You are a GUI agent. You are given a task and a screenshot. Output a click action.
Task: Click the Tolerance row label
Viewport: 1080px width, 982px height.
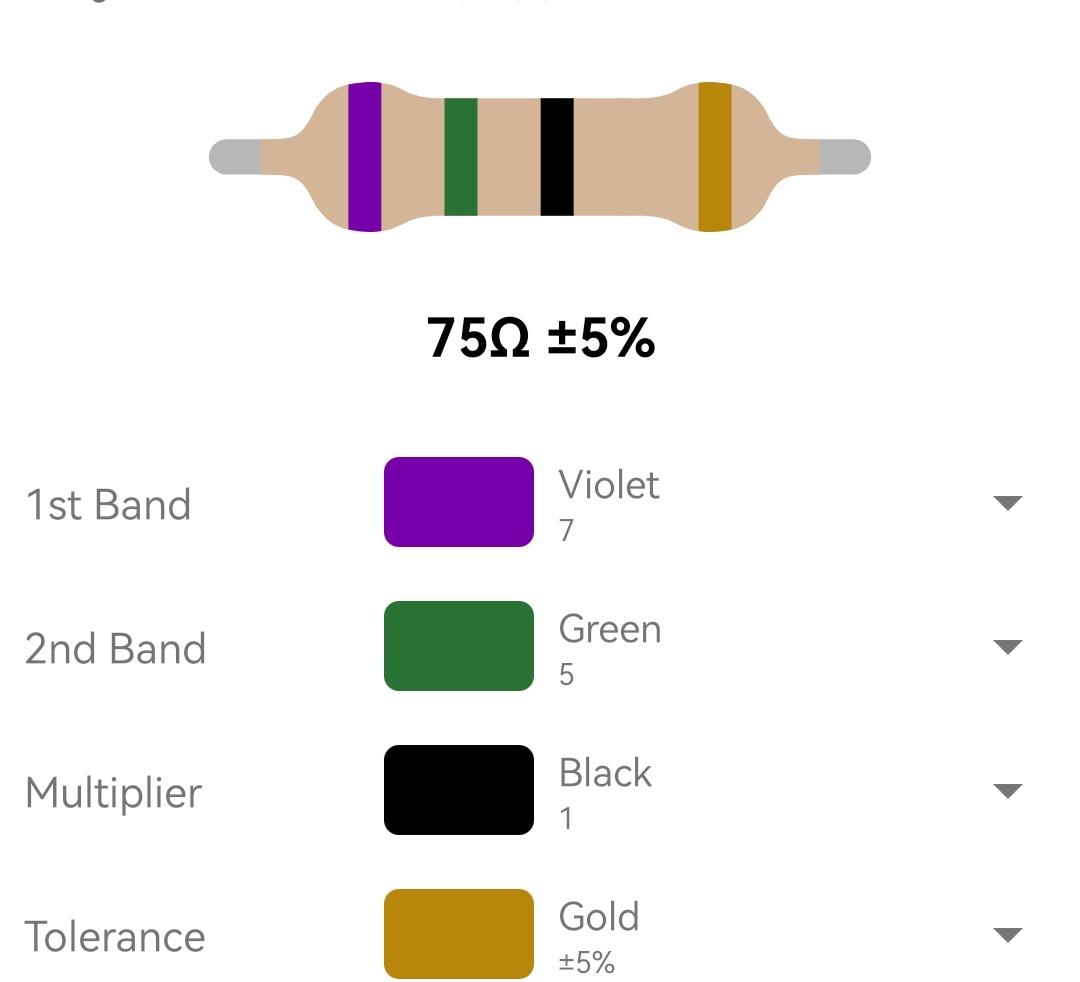click(115, 937)
